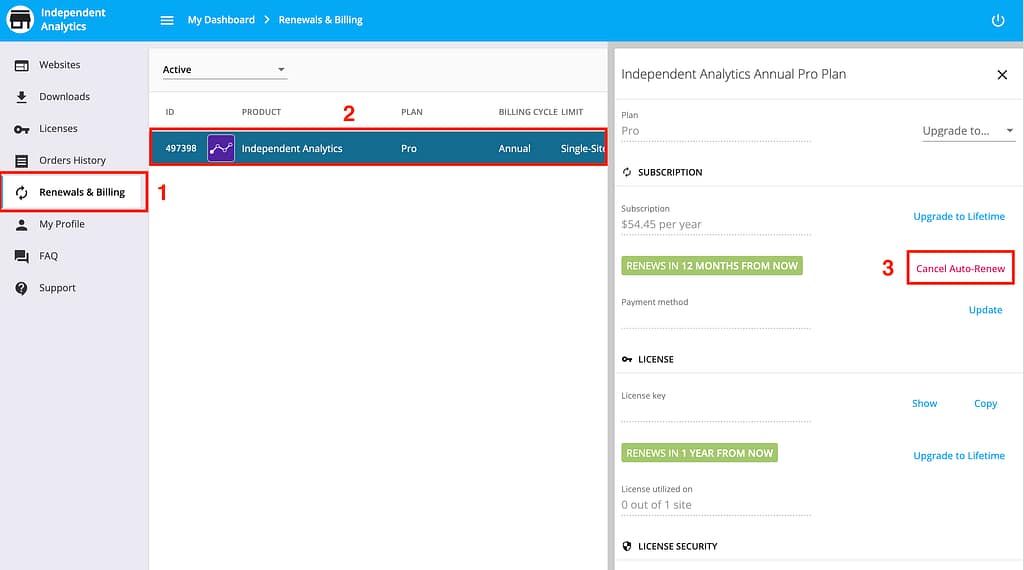Open My Profile page

click(x=61, y=224)
